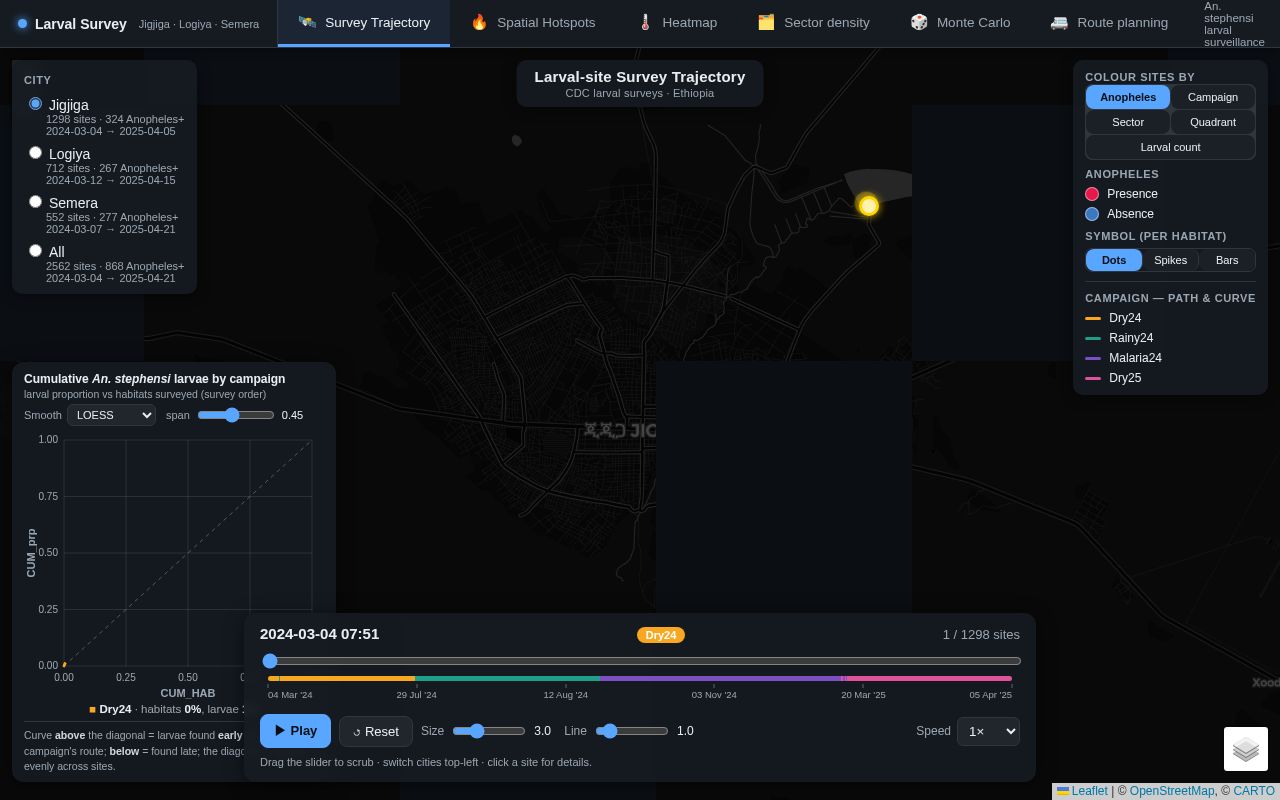Select the All cities radio
Viewport: 1280px width, 800px height.
coord(35,250)
